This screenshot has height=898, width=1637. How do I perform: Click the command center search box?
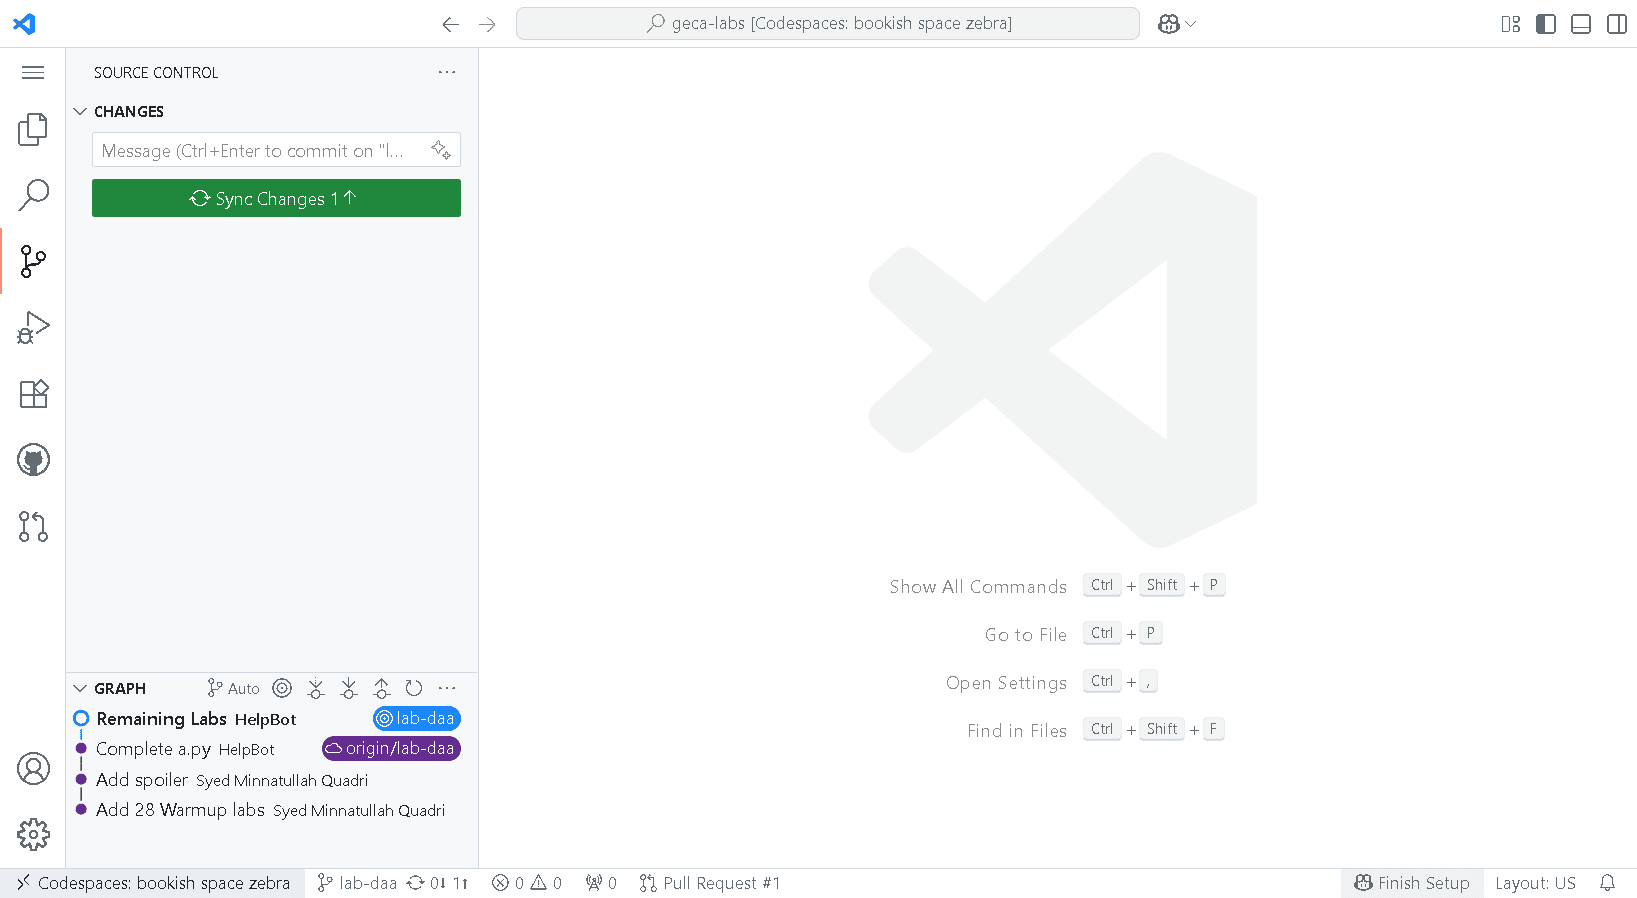click(828, 24)
